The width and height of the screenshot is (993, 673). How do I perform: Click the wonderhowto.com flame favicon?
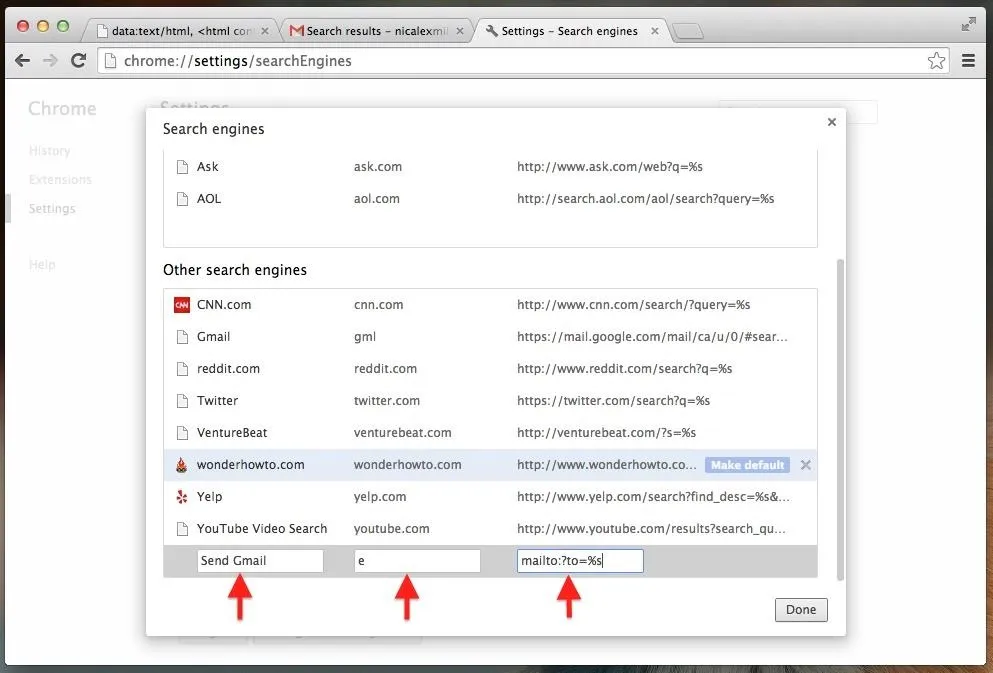tap(182, 465)
